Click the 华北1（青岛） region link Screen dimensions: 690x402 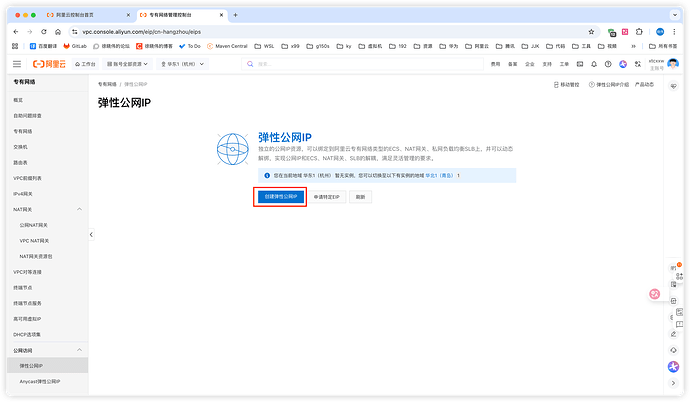click(436, 174)
